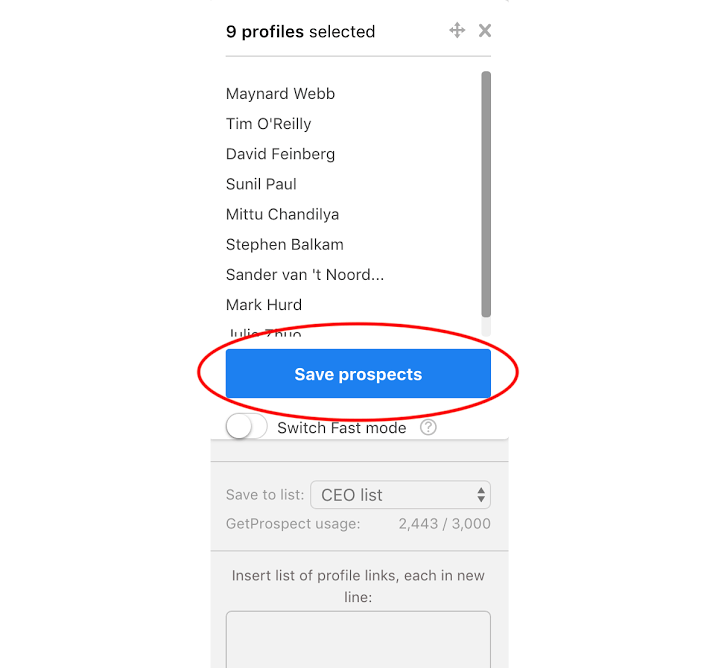This screenshot has height=668, width=723.
Task: Click the partially visible Julie Zhuo entry
Action: pyautogui.click(x=265, y=331)
